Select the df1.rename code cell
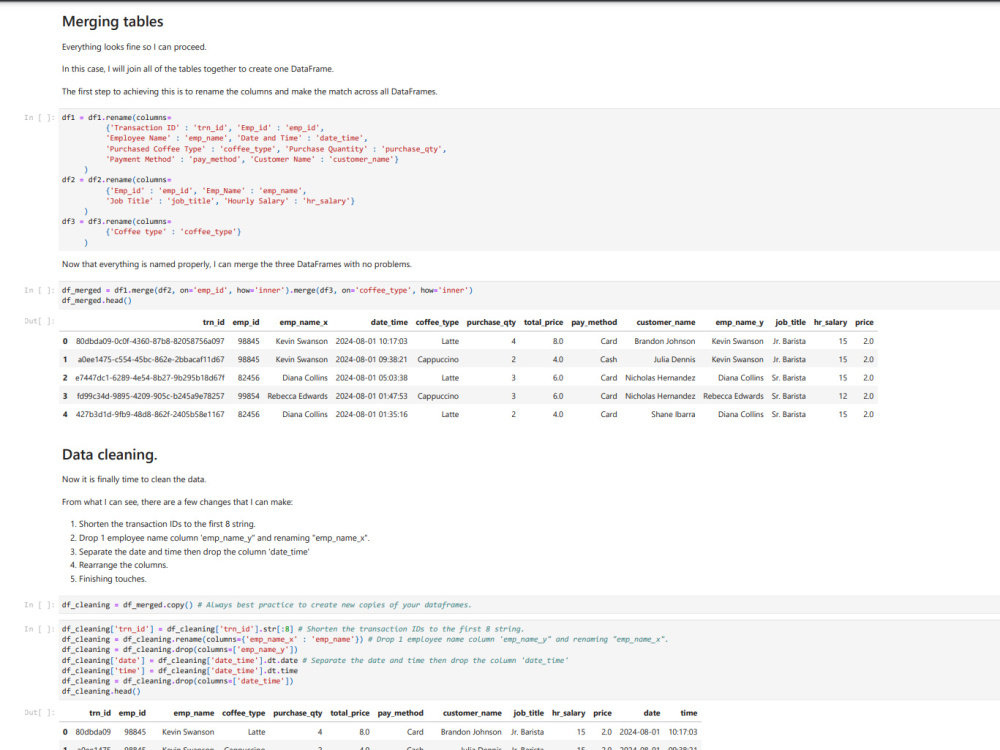Screen dimensions: 1000x750 [529, 180]
